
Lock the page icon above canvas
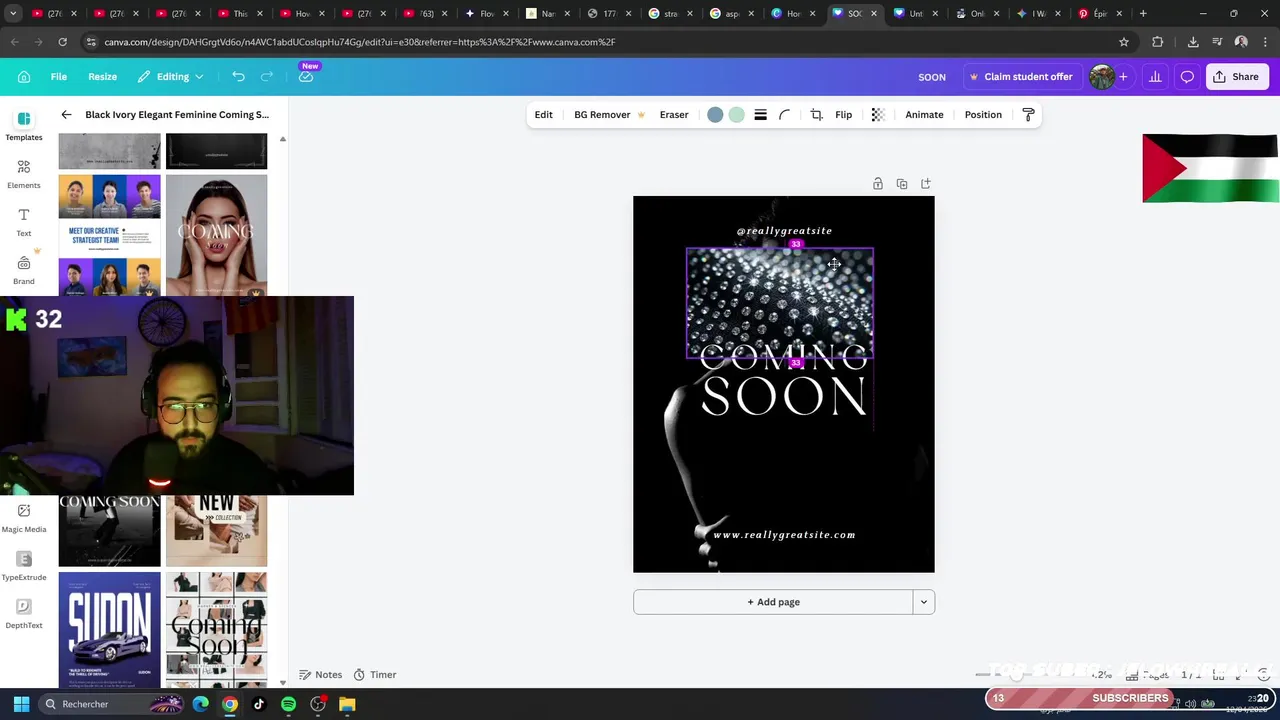coord(878,184)
